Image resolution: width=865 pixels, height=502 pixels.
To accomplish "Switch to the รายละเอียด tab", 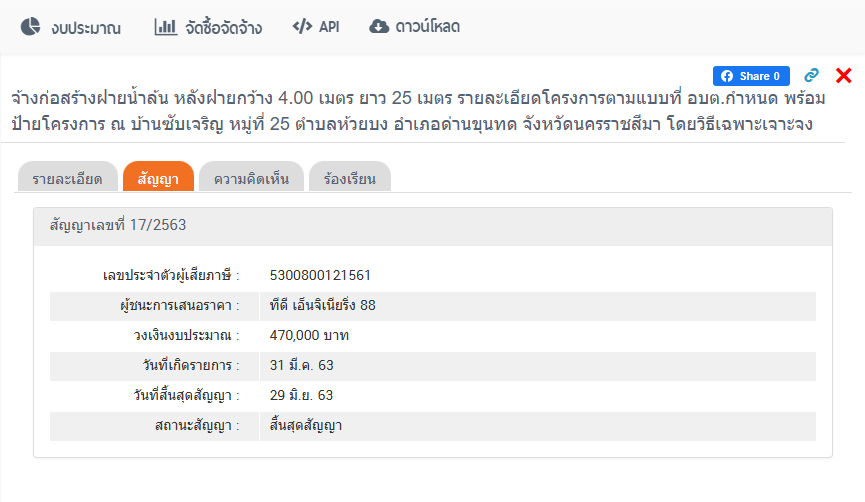I will pyautogui.click(x=68, y=179).
